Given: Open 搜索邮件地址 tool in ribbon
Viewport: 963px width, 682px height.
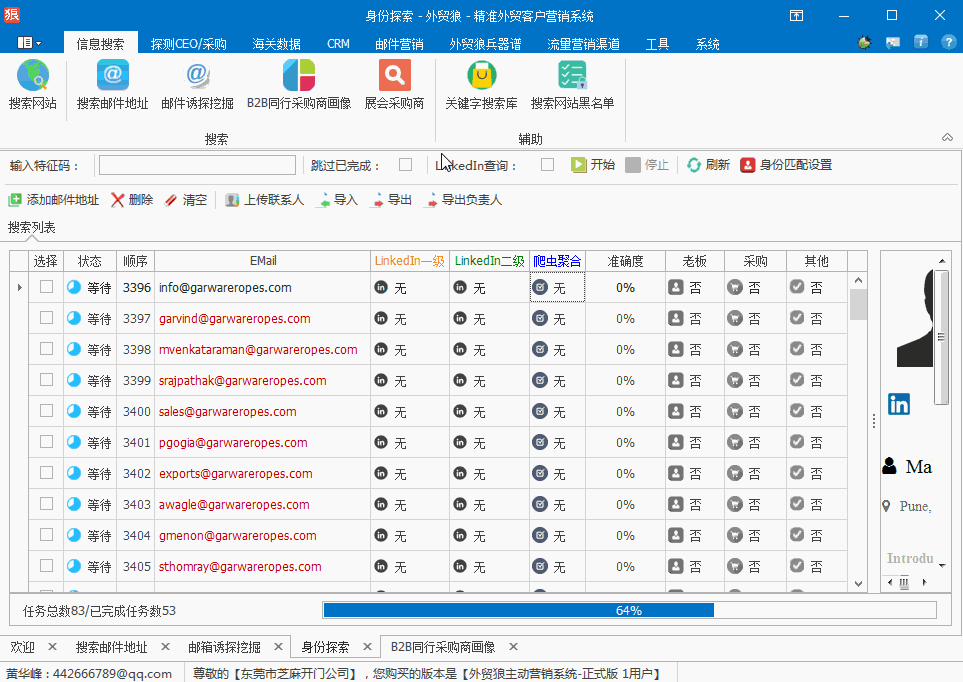Looking at the screenshot, I should coord(112,77).
